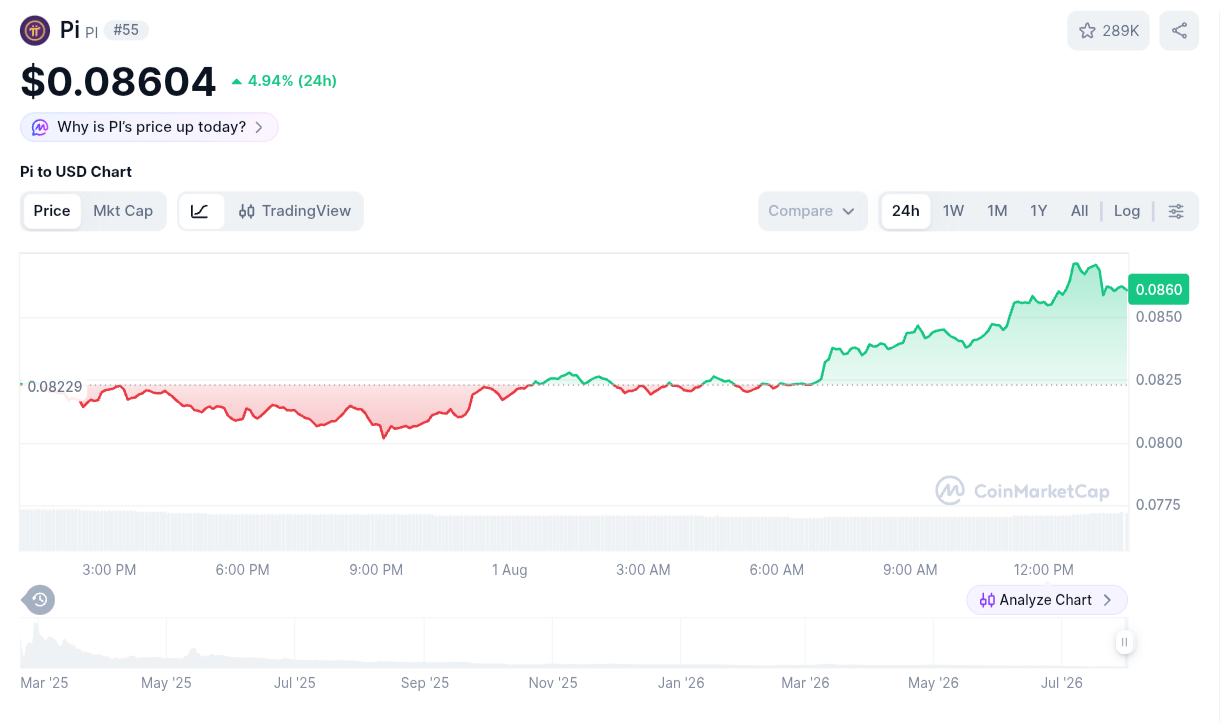Screen dimensions: 1220x723
Task: Click the AI icon beside price question
Action: pos(40,127)
